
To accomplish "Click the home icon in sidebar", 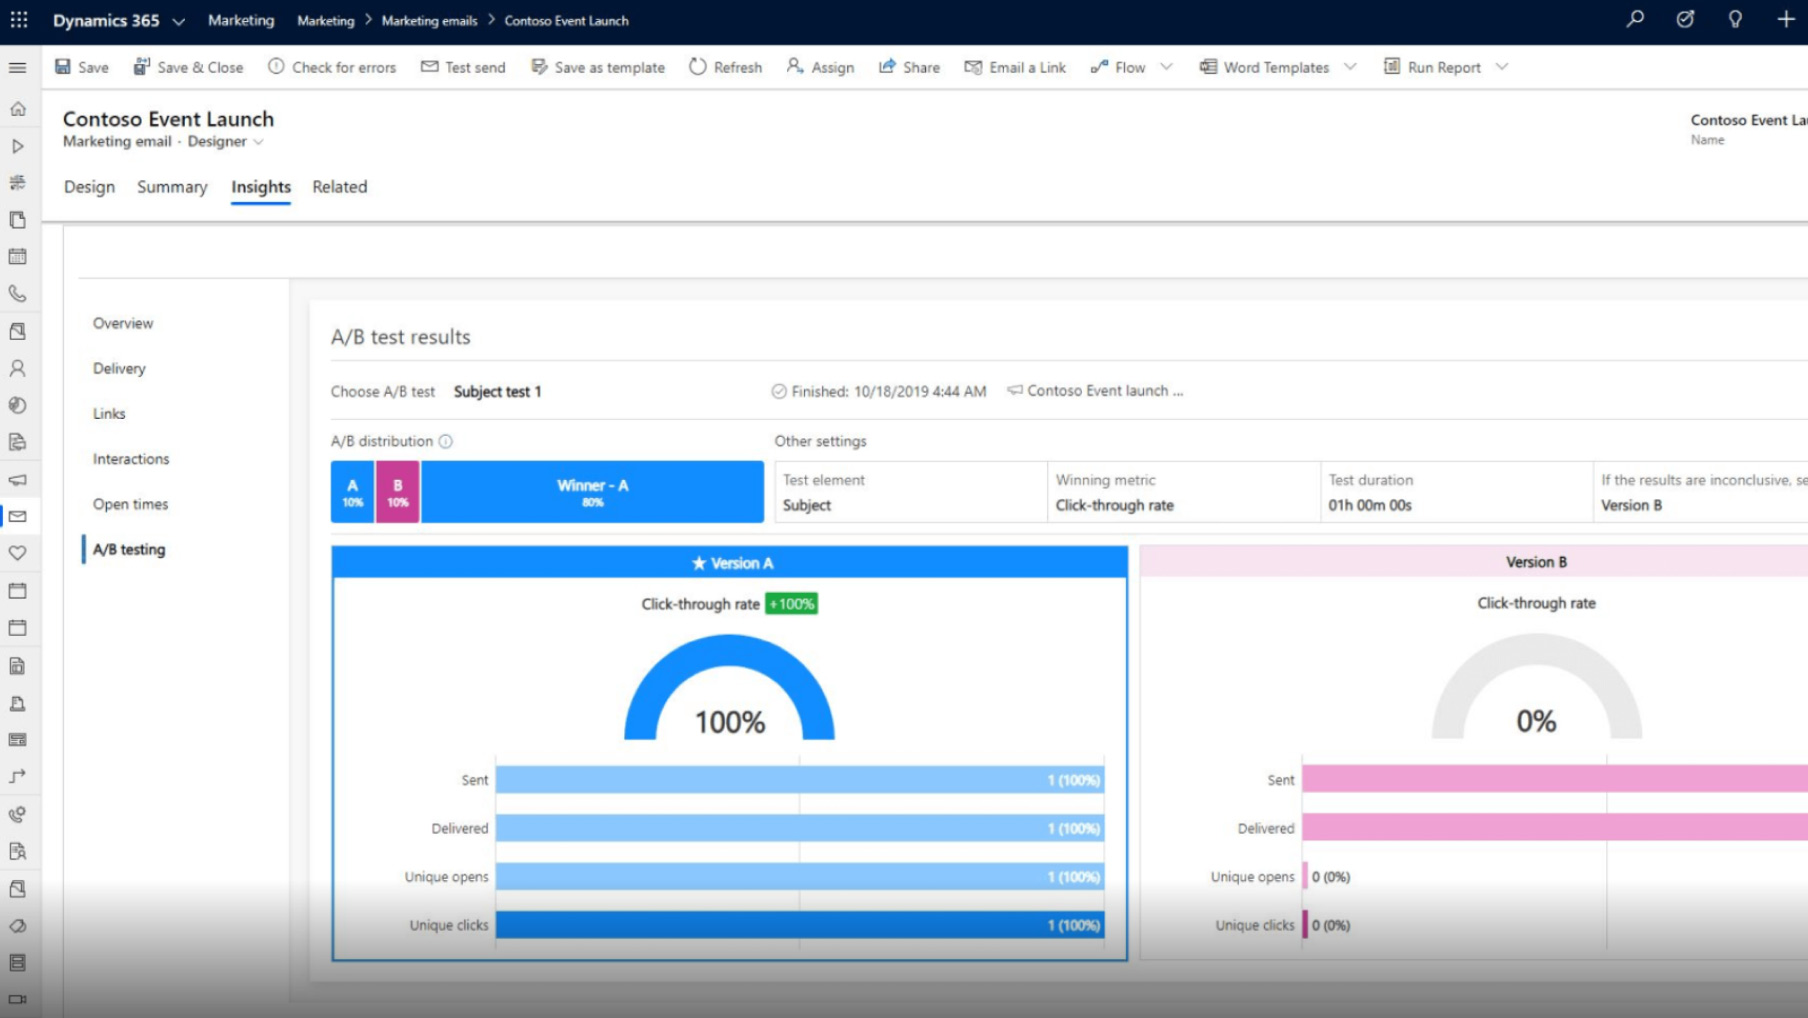I will 18,109.
